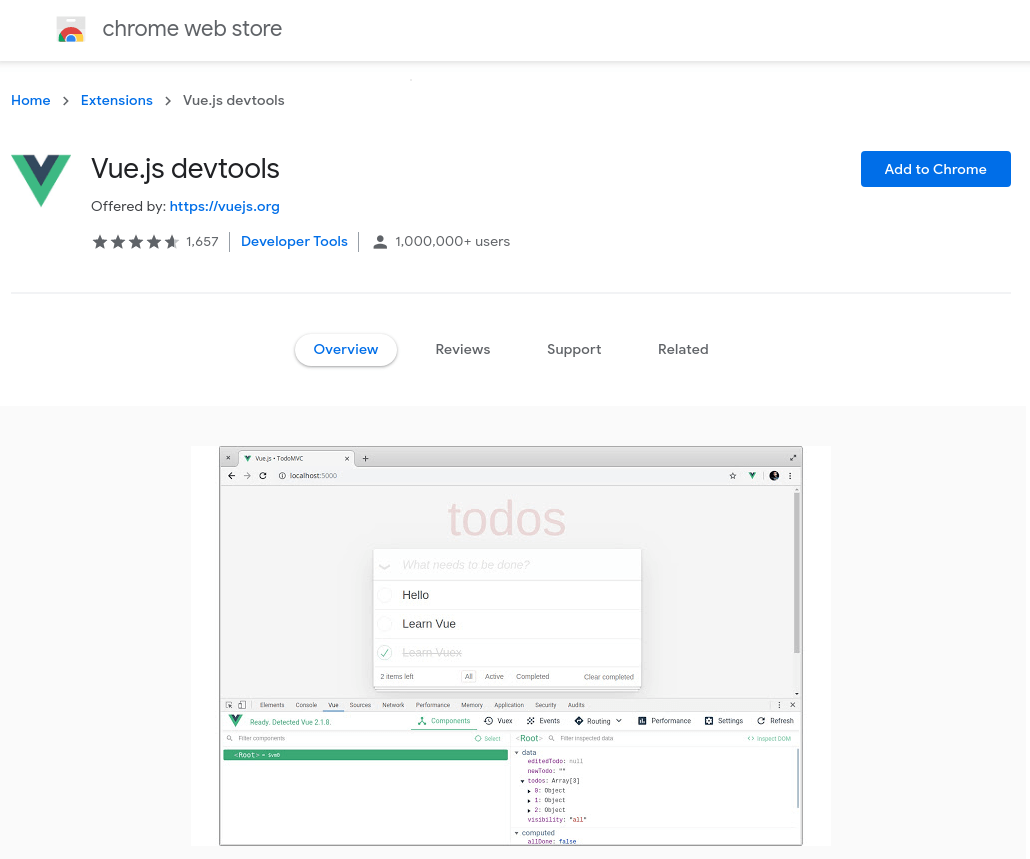
Task: Collapse the computed section triangle
Action: [516, 833]
